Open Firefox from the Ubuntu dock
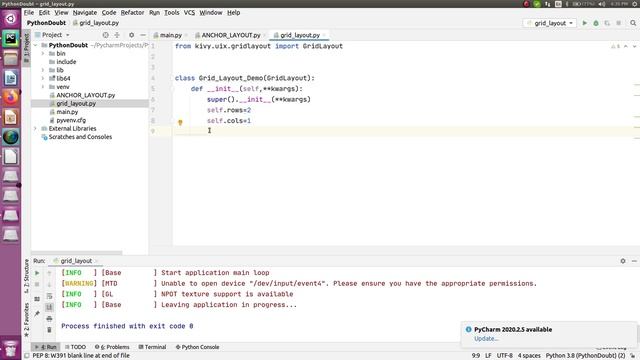Image resolution: width=640 pixels, height=360 pixels. point(11,98)
